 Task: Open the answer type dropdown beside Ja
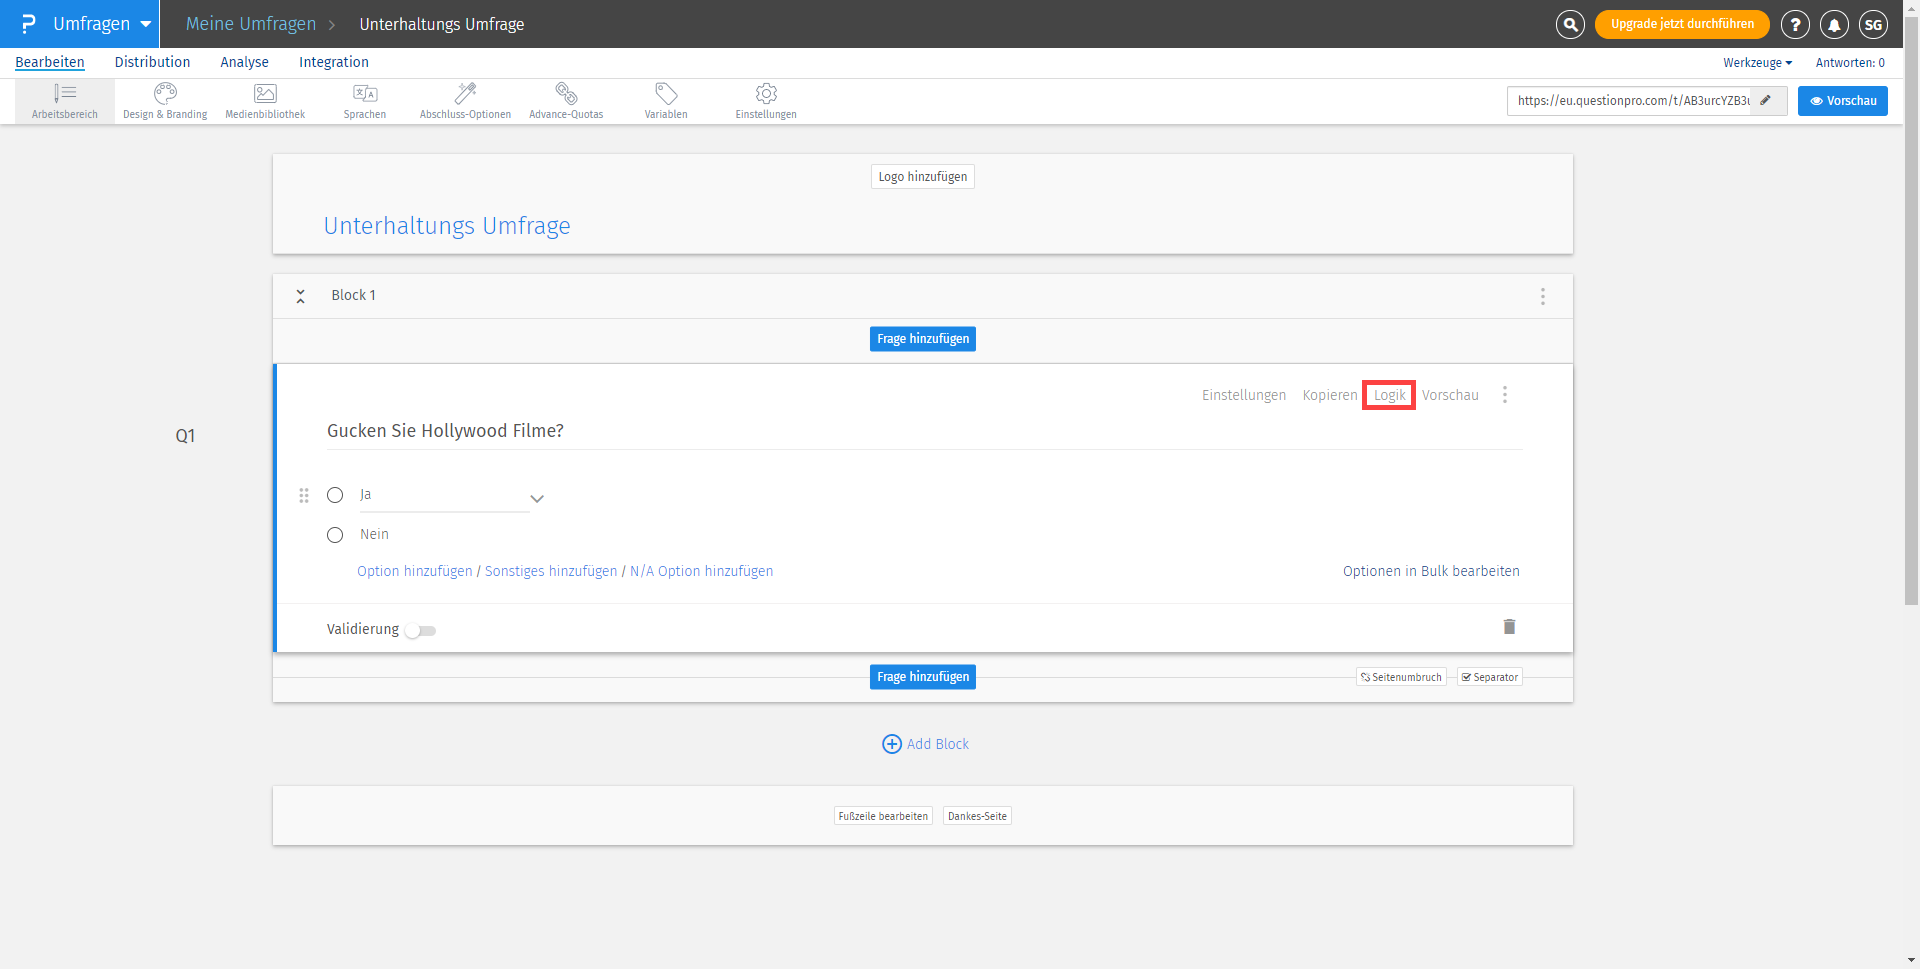click(537, 498)
